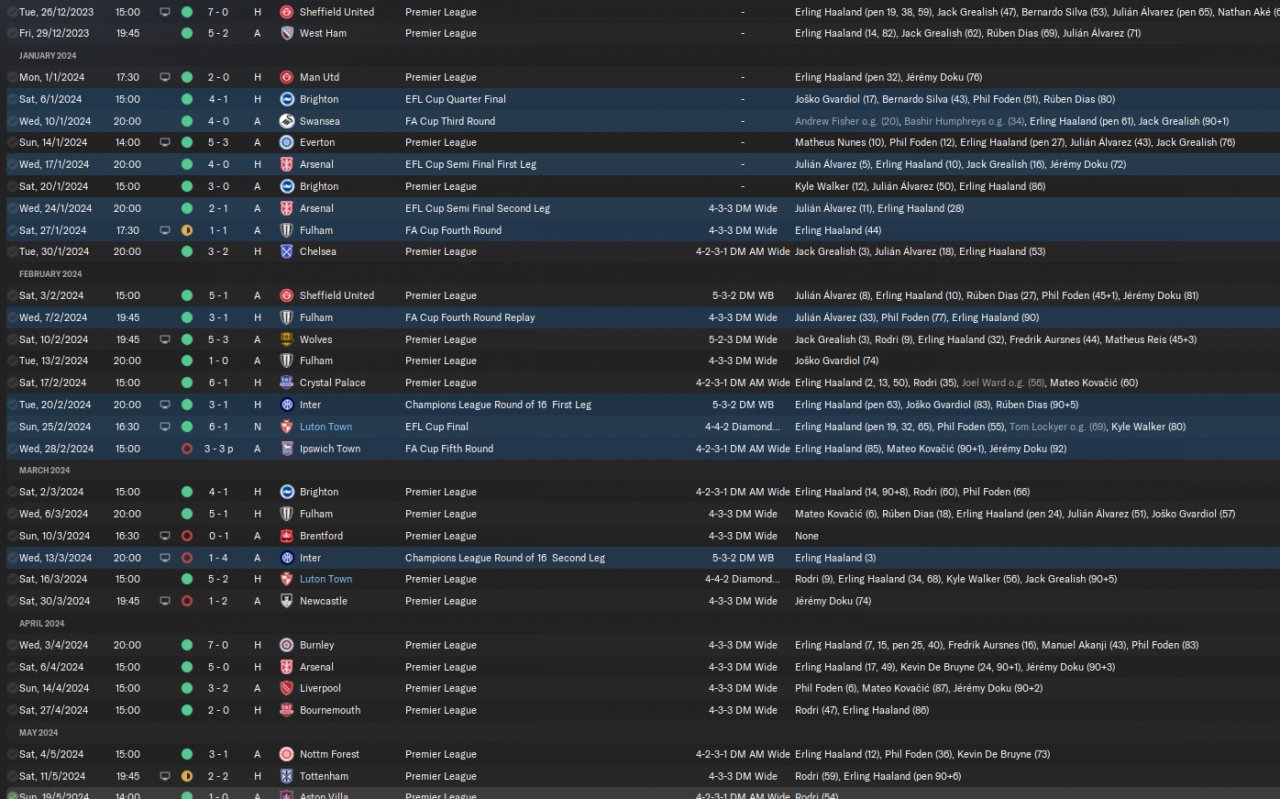The height and width of the screenshot is (799, 1280).
Task: Select the 'Wed, 3/4/2024' date
Action: click(54, 645)
